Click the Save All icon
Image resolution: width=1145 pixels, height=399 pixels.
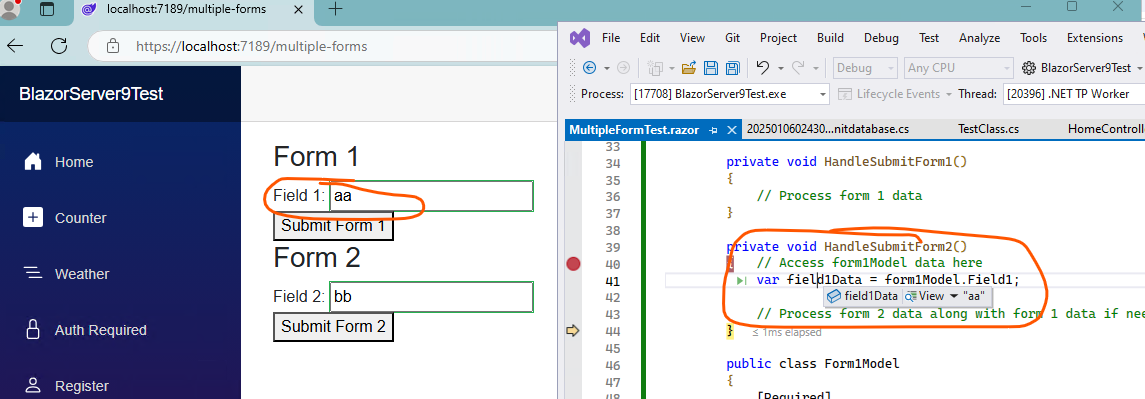click(733, 68)
